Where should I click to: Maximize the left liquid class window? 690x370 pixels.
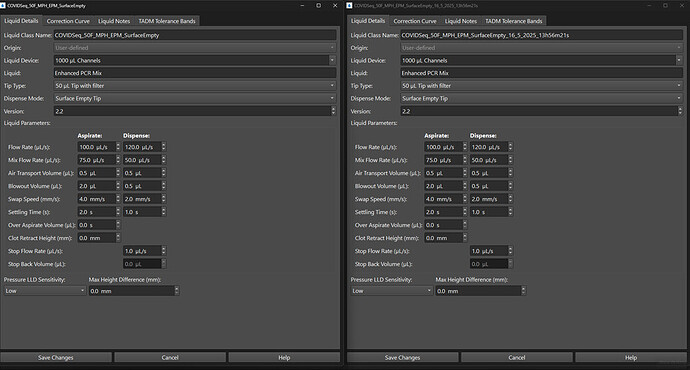pos(319,5)
